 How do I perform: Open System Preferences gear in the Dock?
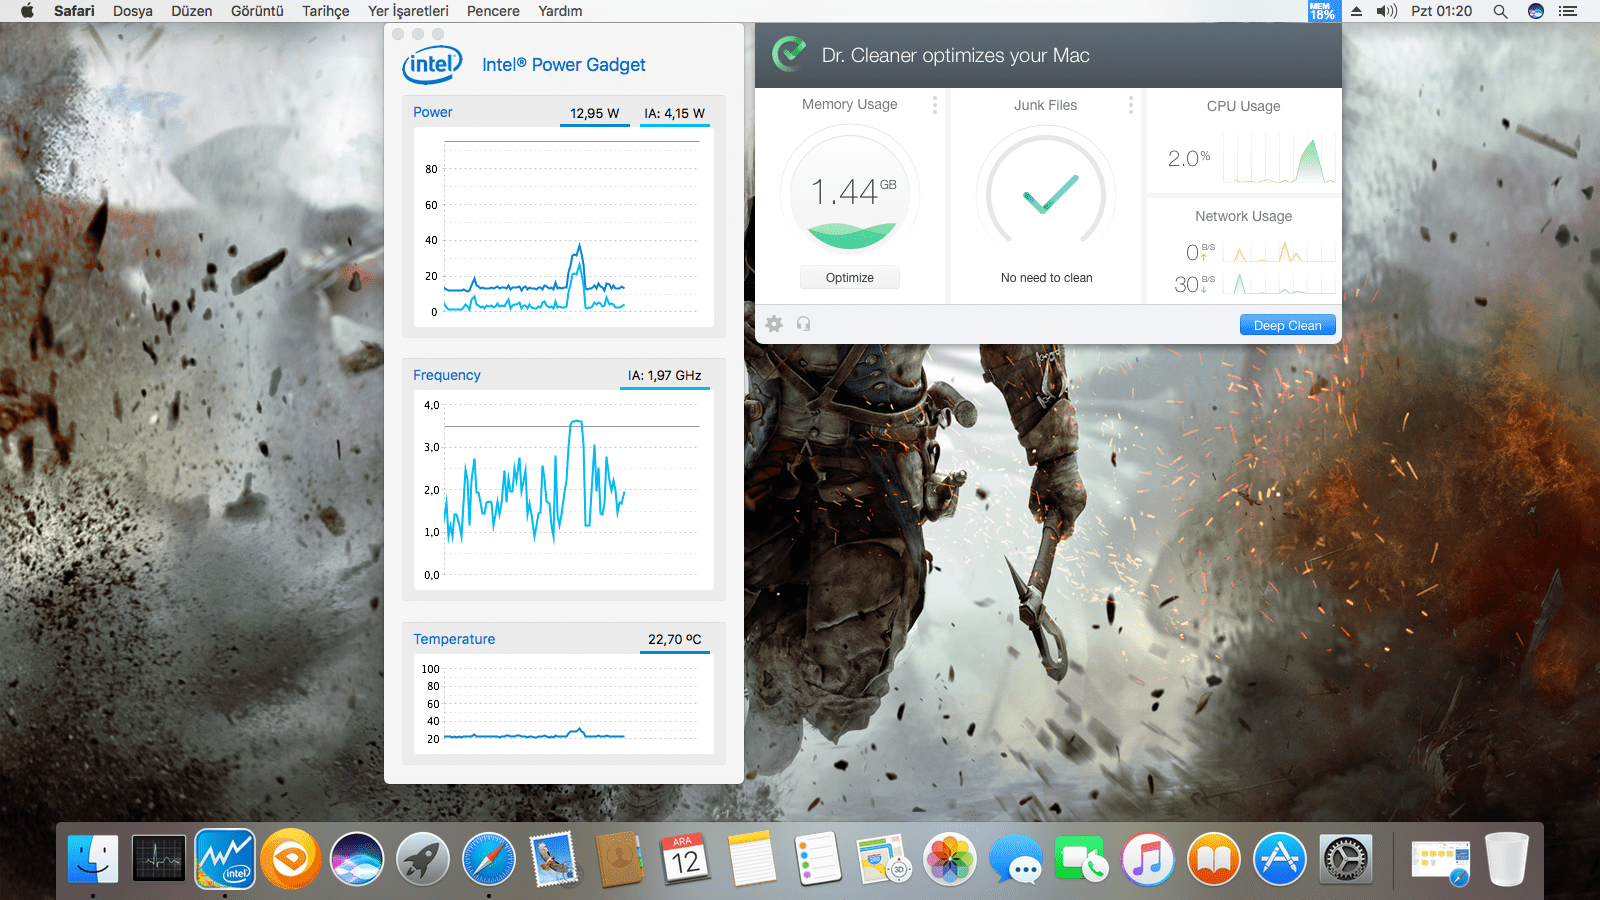[x=1345, y=859]
